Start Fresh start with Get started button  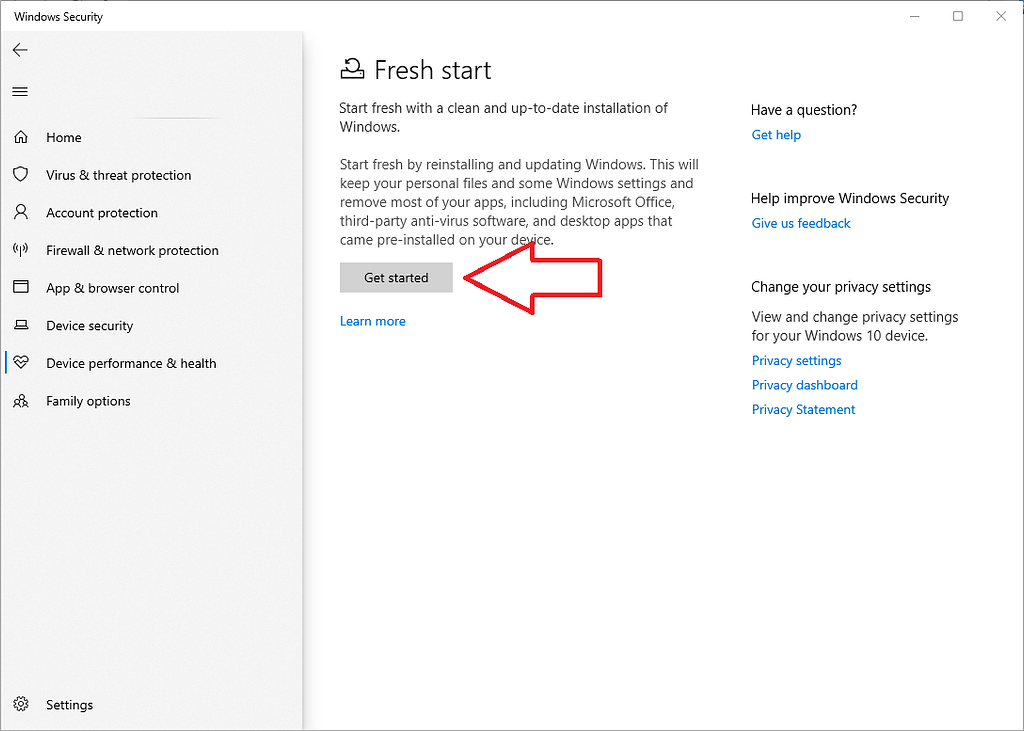tap(396, 278)
